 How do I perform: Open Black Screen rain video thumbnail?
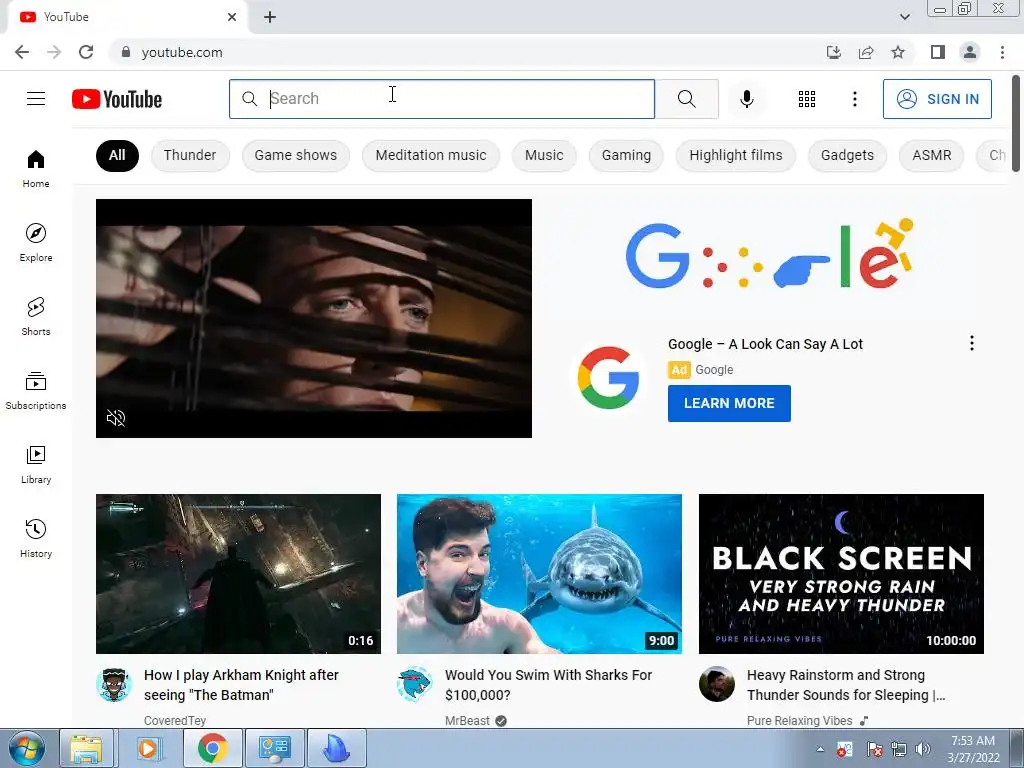coord(841,573)
